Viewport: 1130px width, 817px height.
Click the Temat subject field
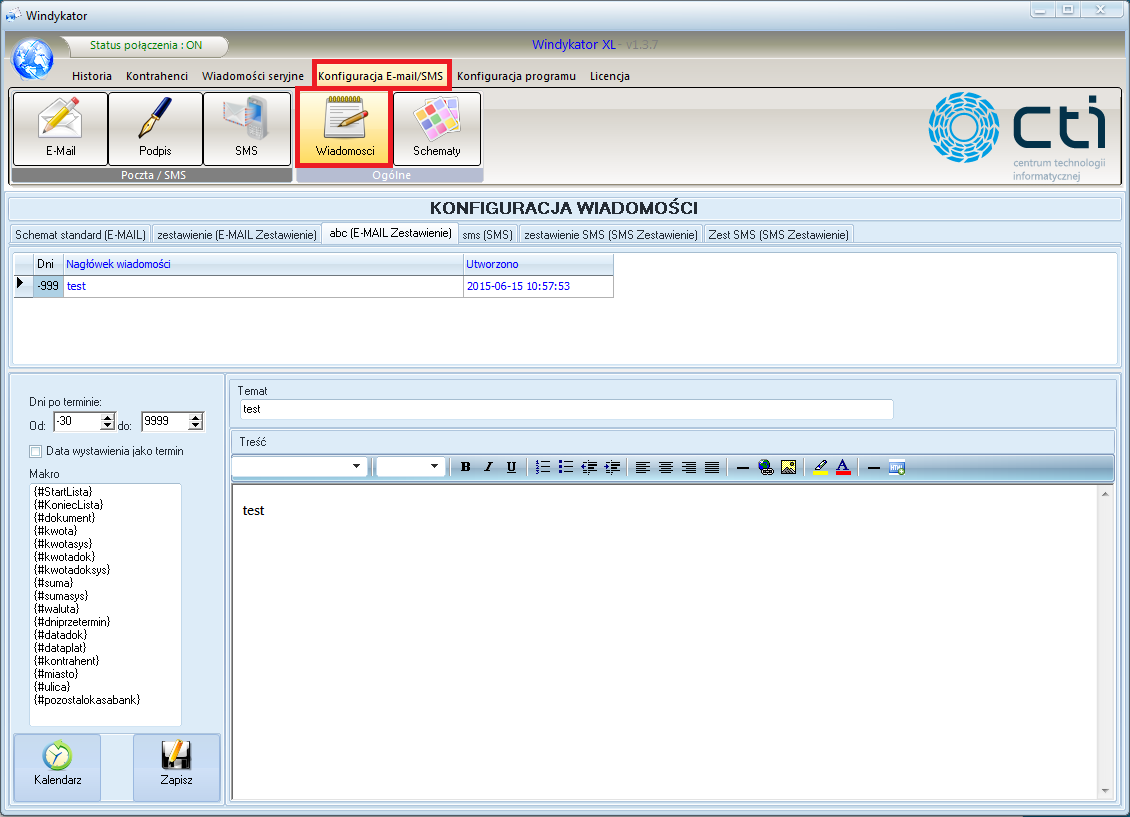coord(566,409)
